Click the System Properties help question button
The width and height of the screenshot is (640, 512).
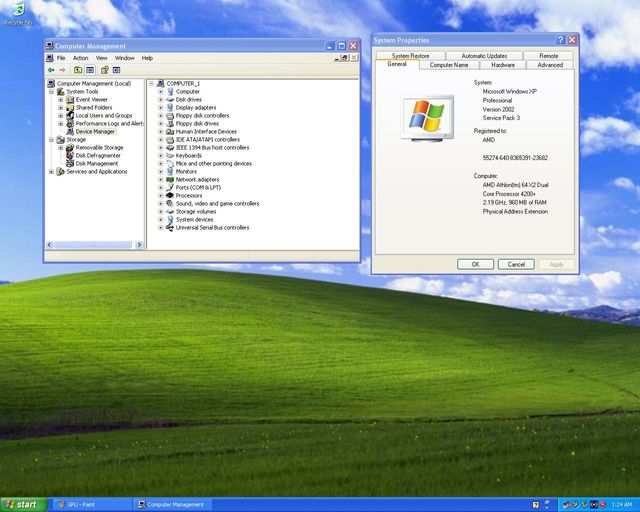(x=560, y=40)
